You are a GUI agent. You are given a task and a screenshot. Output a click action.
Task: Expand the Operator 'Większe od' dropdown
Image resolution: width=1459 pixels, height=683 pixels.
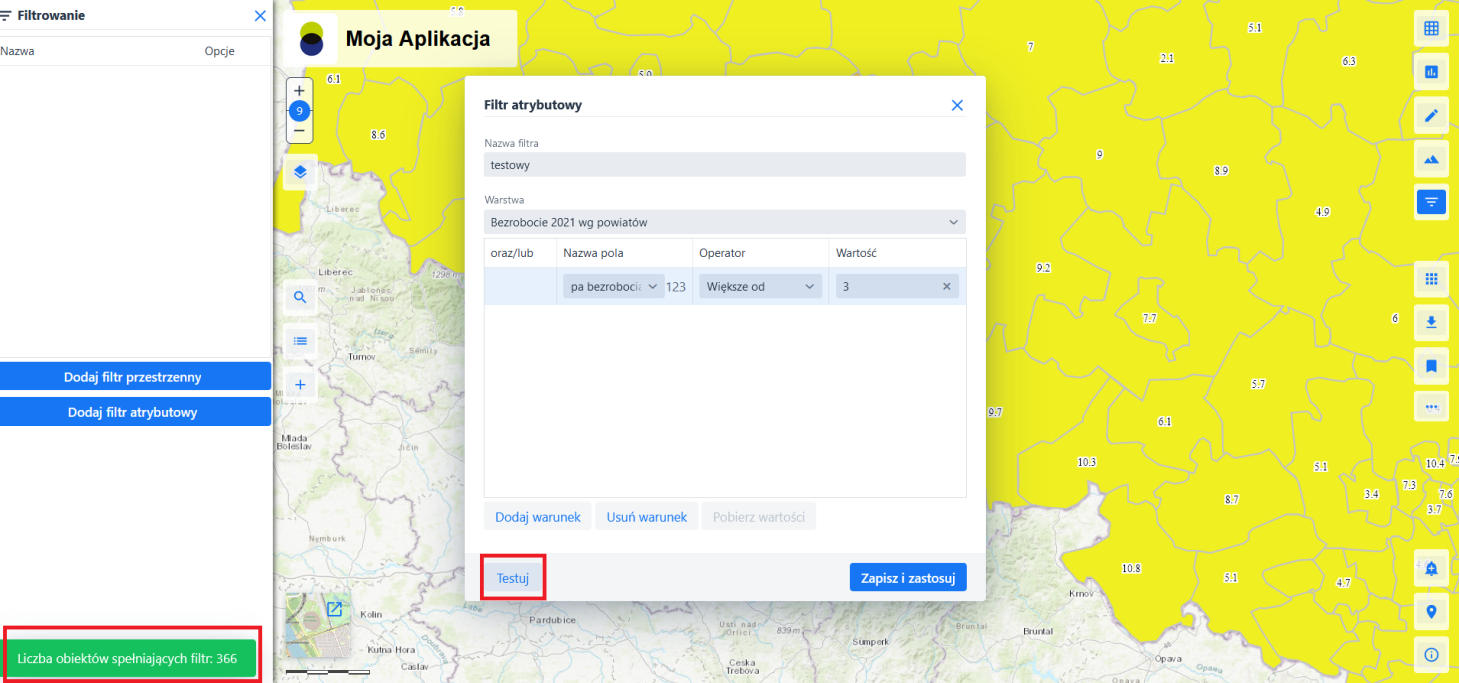(x=759, y=287)
